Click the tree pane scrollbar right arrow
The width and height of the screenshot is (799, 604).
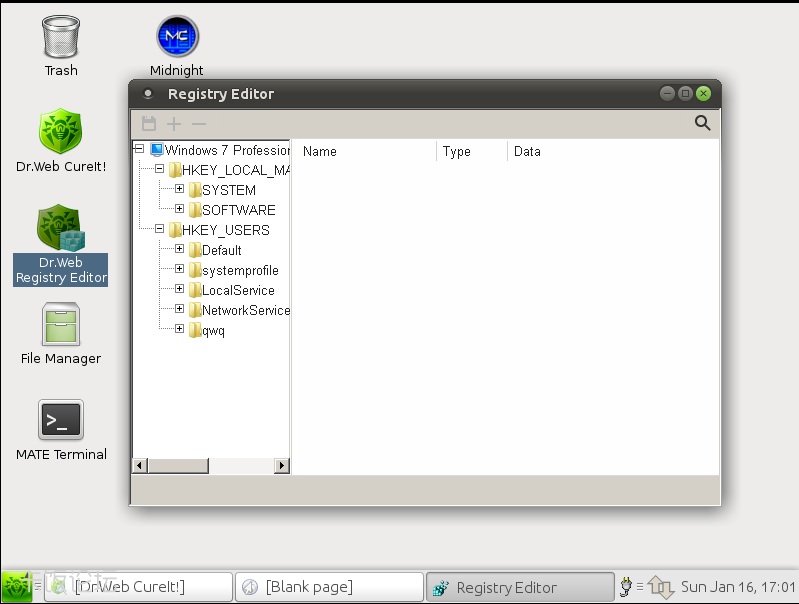tap(282, 465)
